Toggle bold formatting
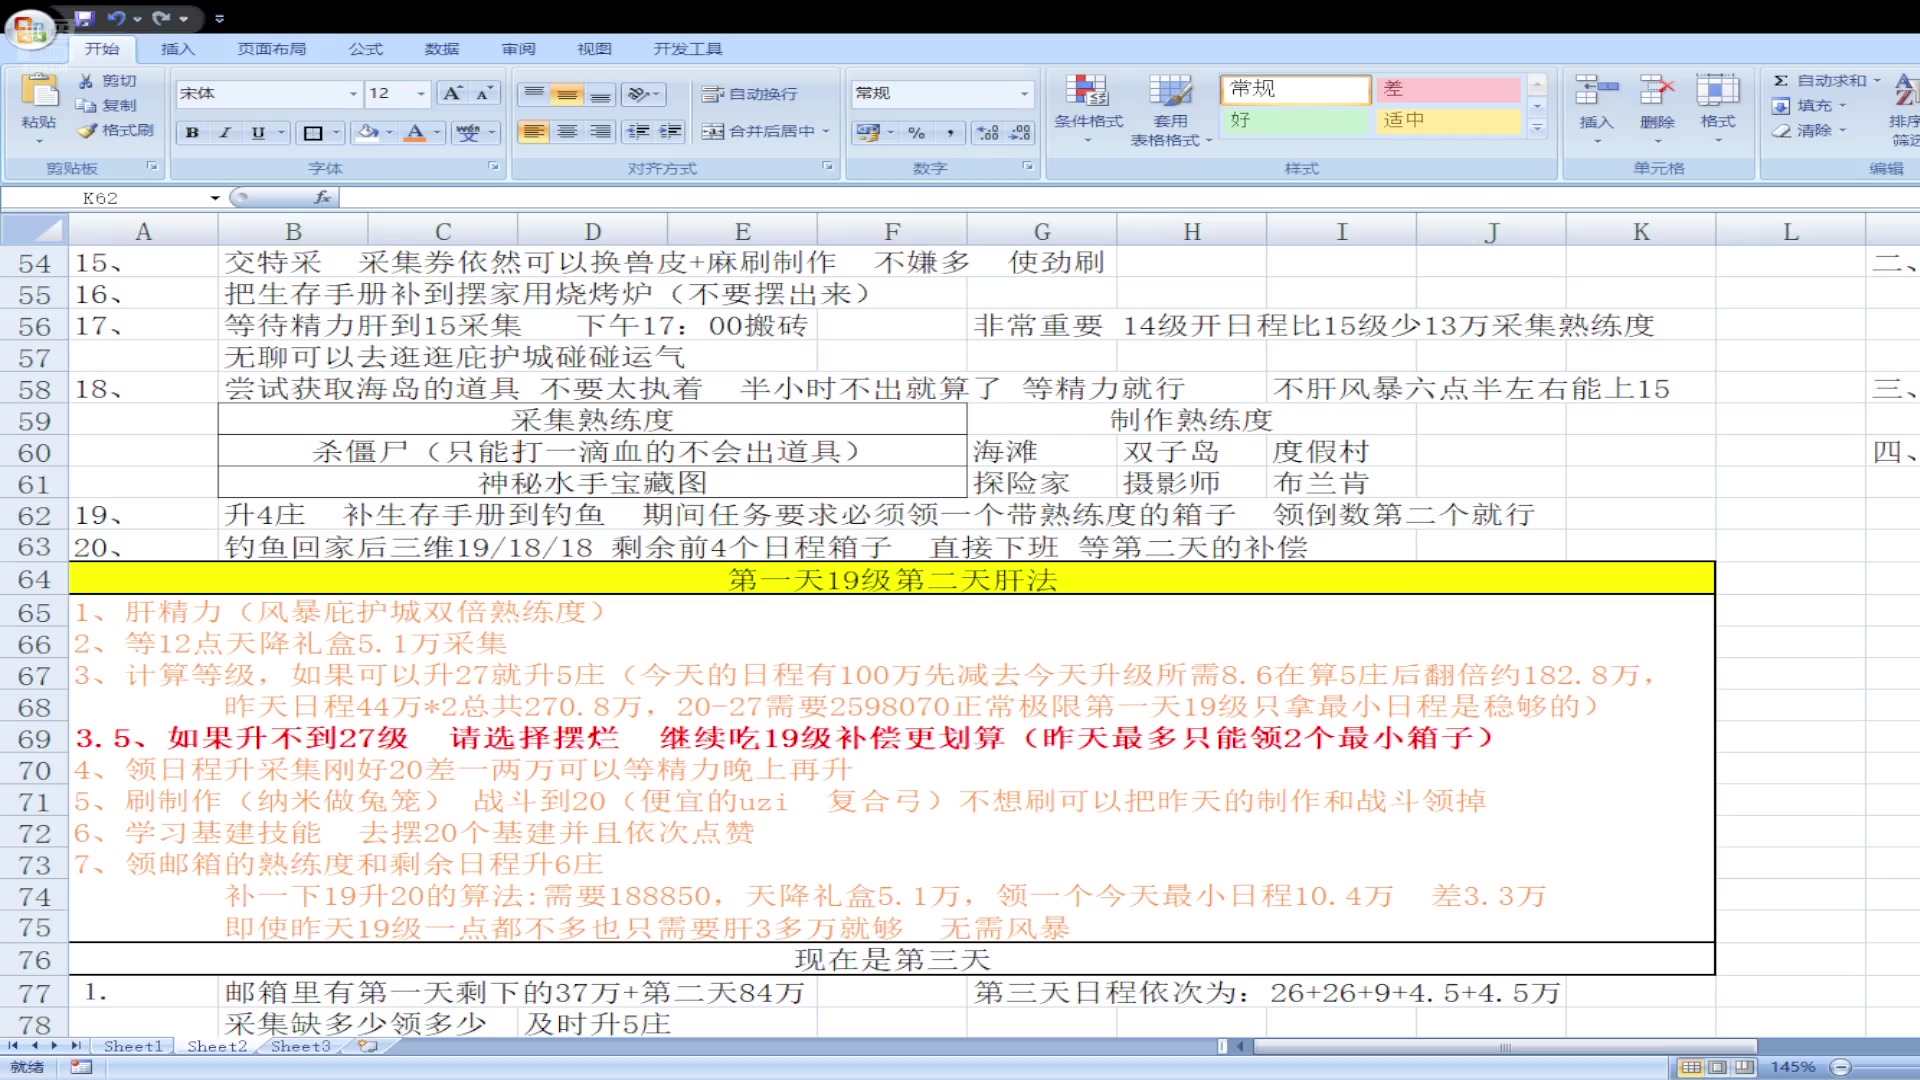This screenshot has height=1080, width=1920. [x=192, y=132]
